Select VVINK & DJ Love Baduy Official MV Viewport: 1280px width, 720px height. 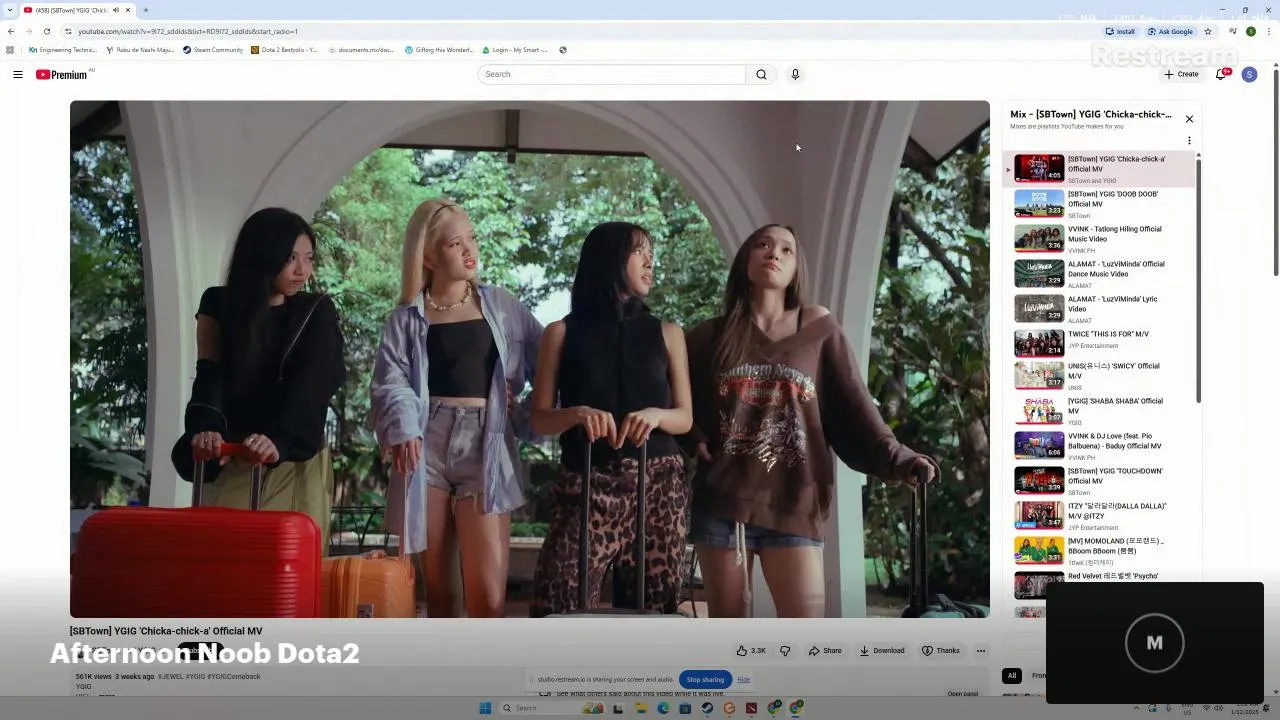pos(1100,445)
